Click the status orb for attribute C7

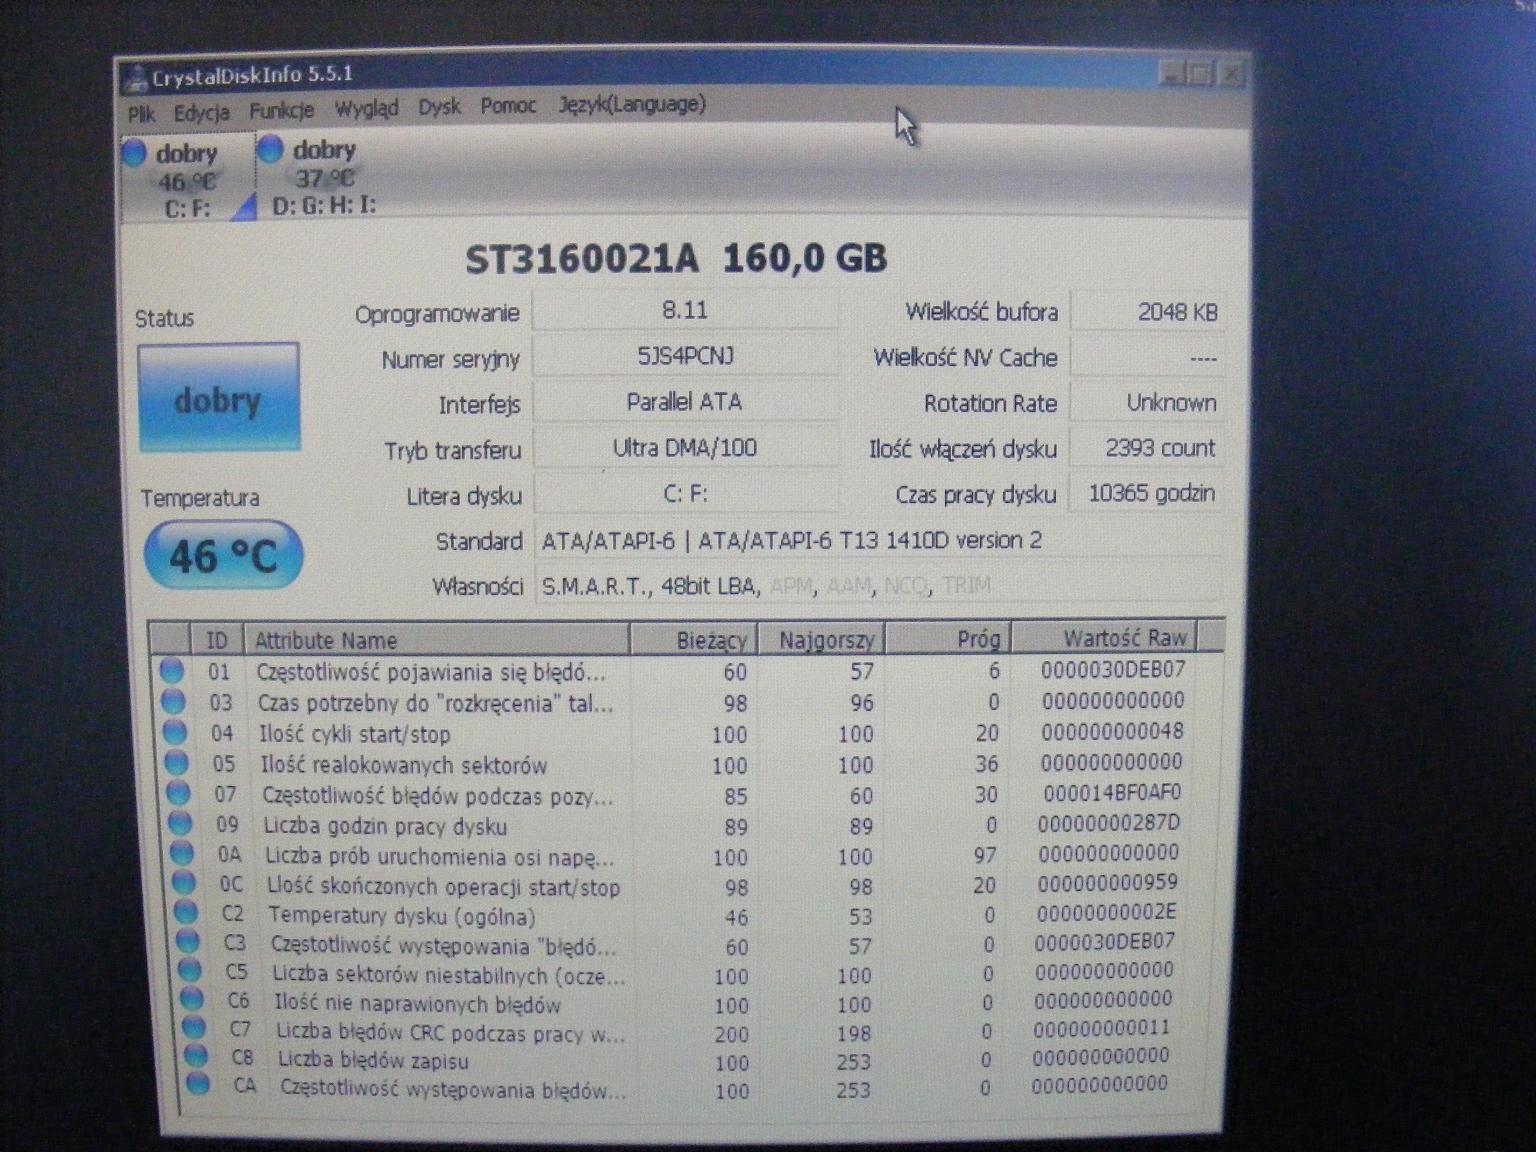pyautogui.click(x=195, y=1028)
